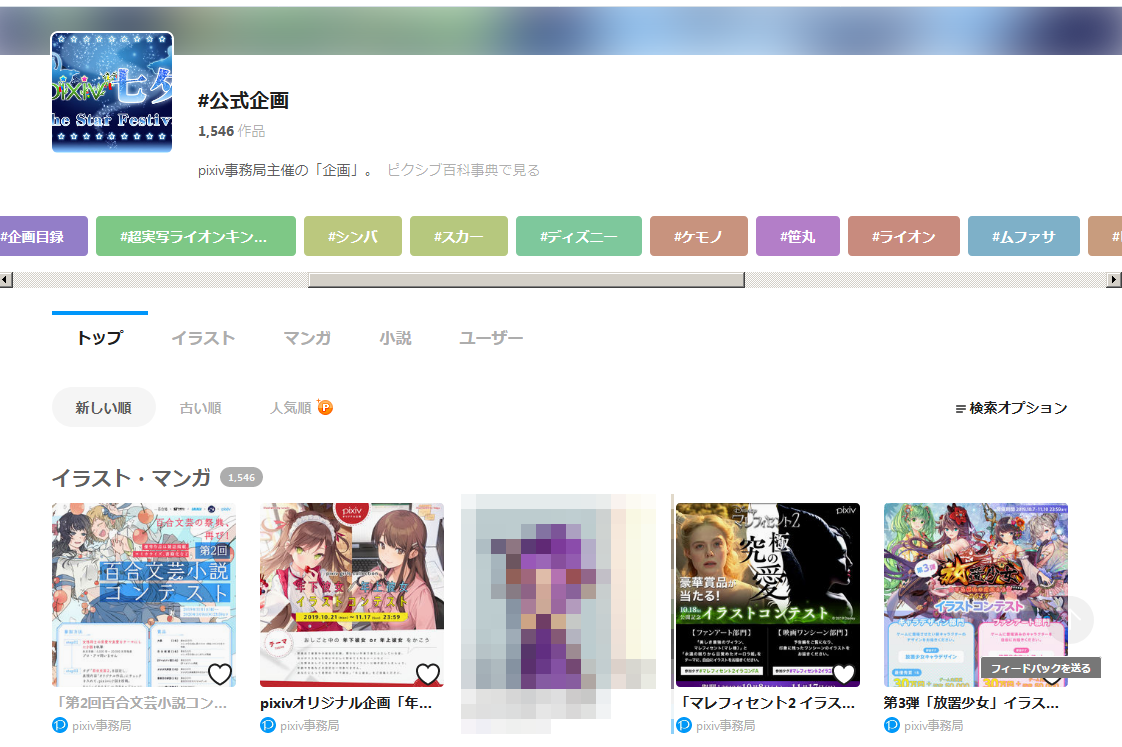Switch to the トップ tab

pos(99,337)
